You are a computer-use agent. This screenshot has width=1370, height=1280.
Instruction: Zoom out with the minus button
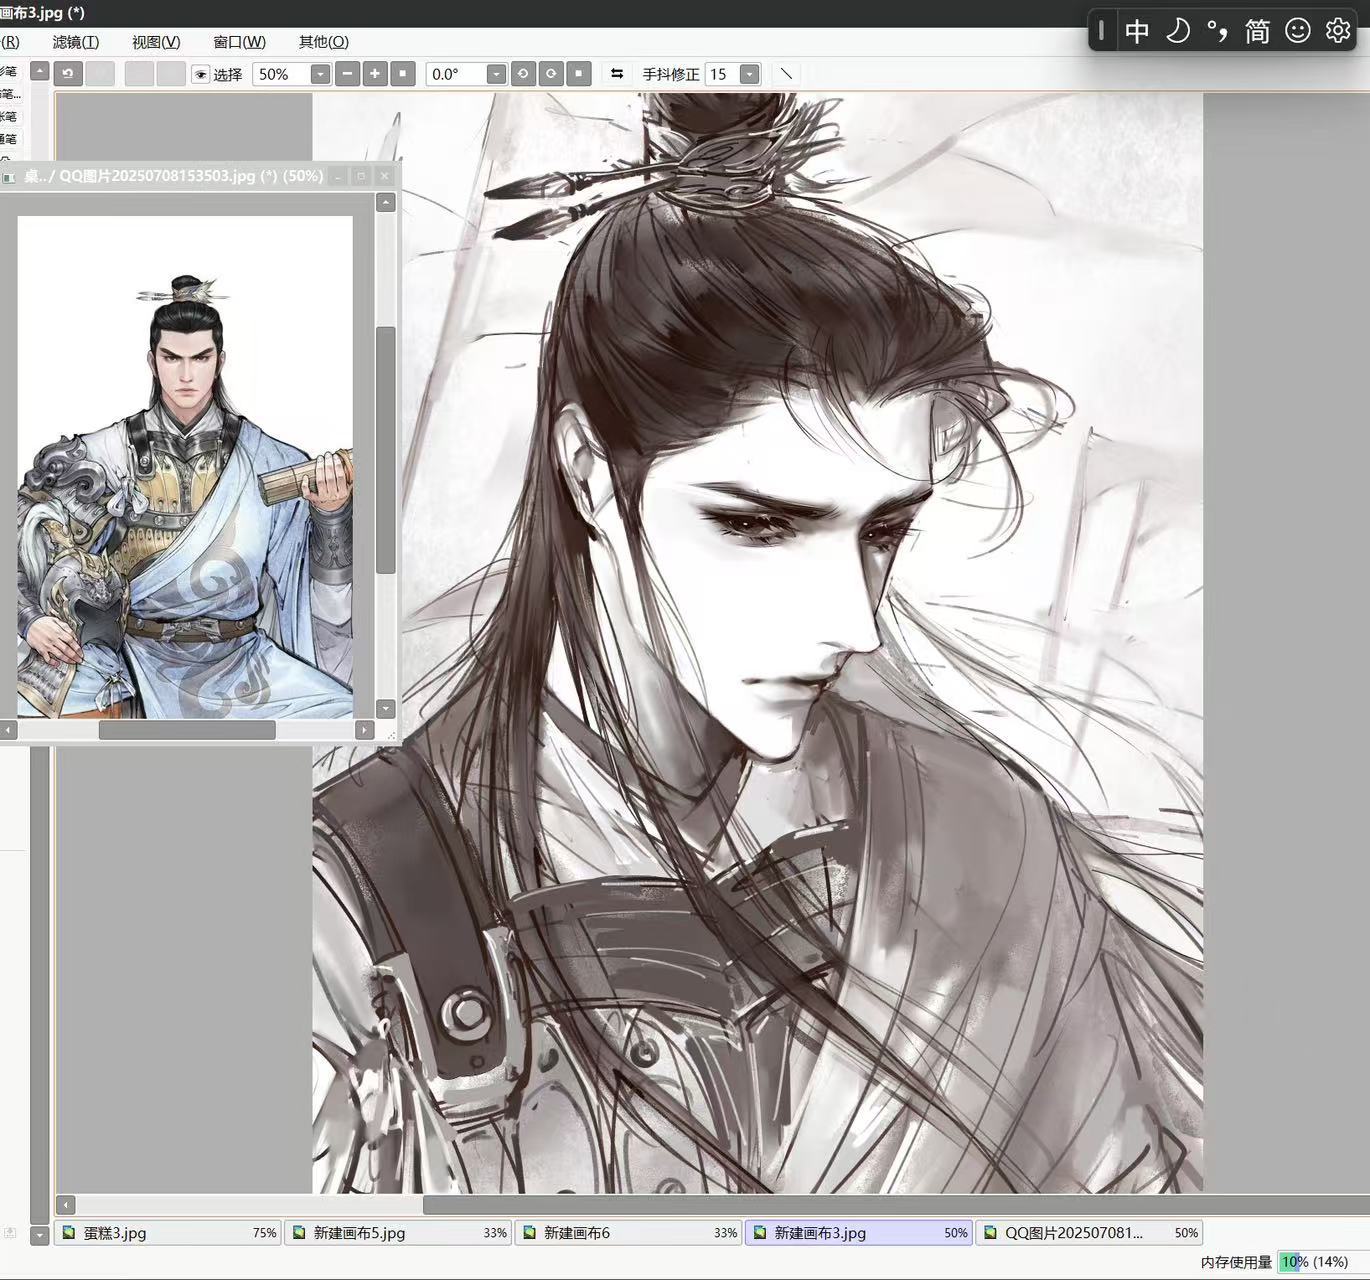tap(347, 74)
